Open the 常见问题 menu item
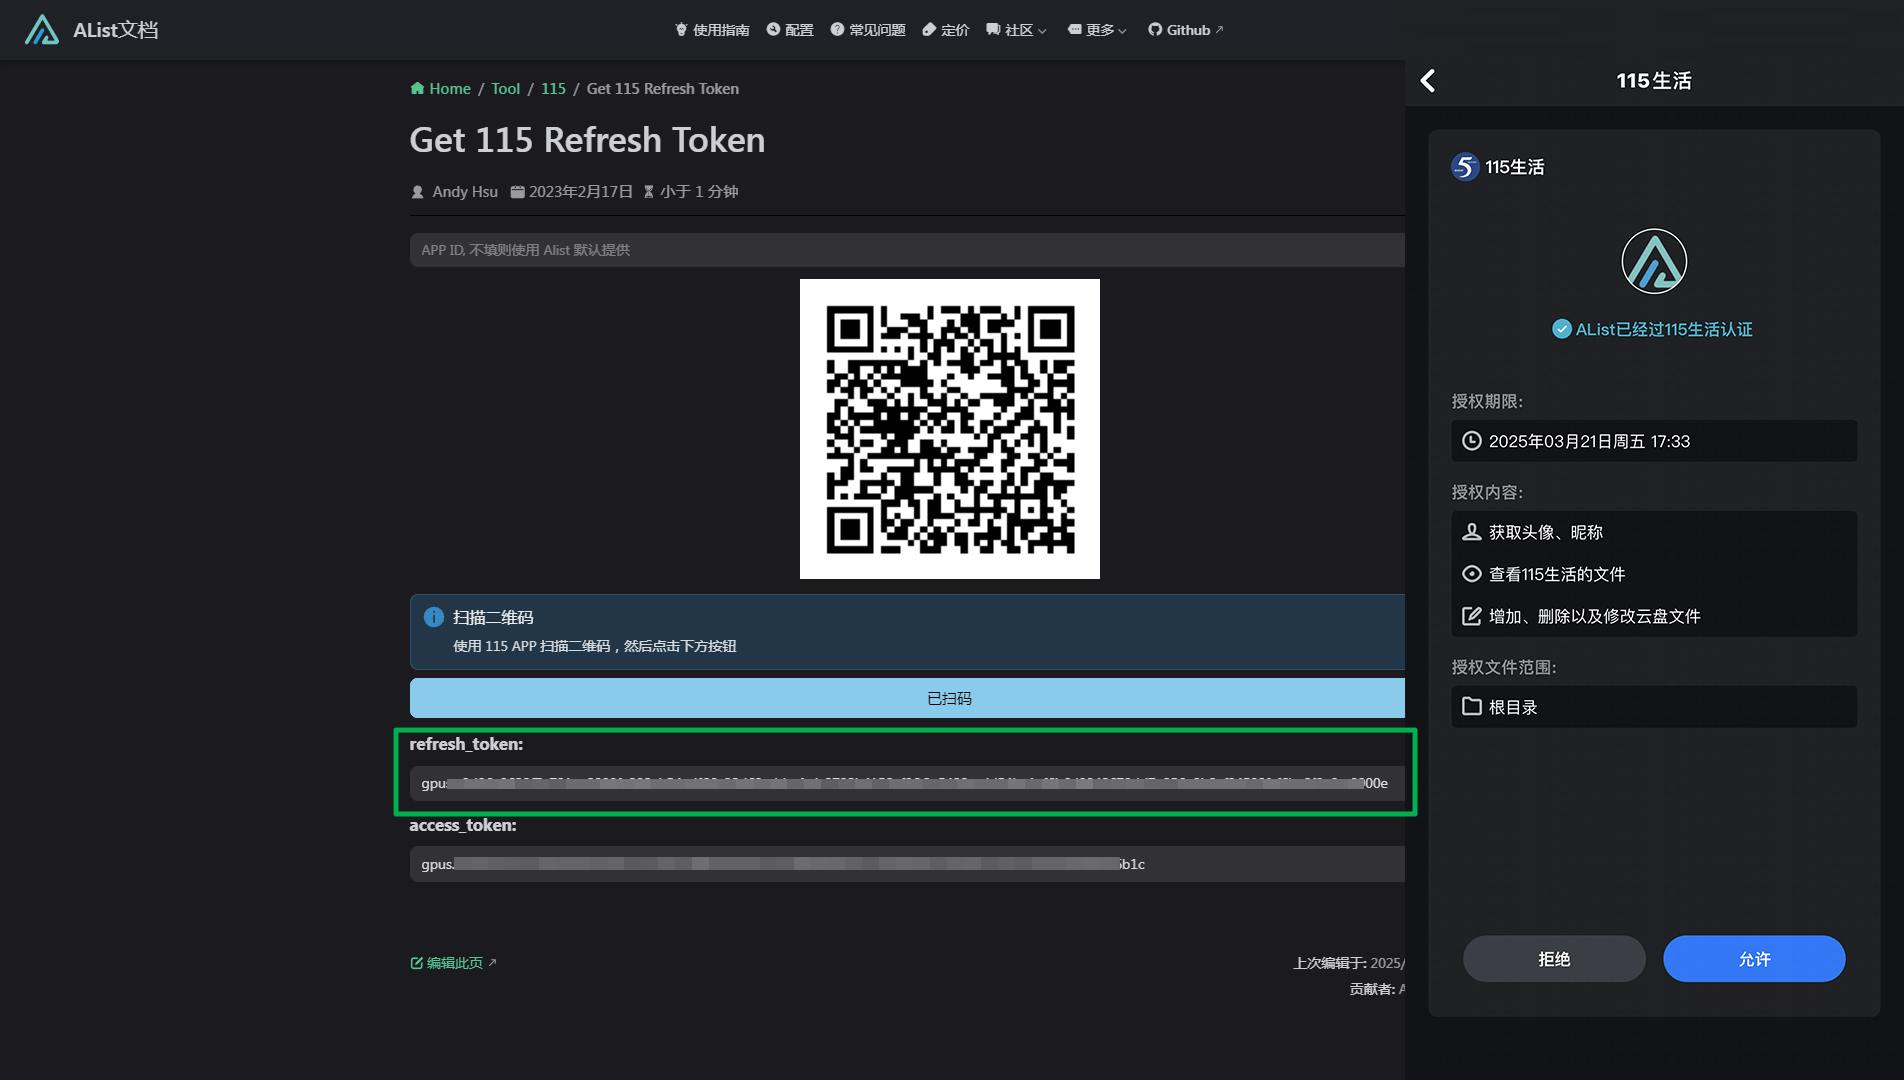Screen dimensions: 1904x1080 click(x=868, y=30)
